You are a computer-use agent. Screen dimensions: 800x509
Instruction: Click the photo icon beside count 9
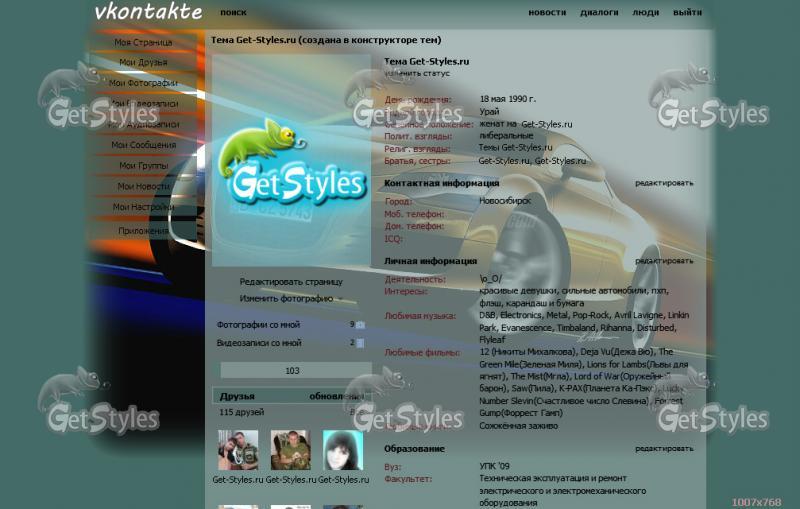click(360, 325)
